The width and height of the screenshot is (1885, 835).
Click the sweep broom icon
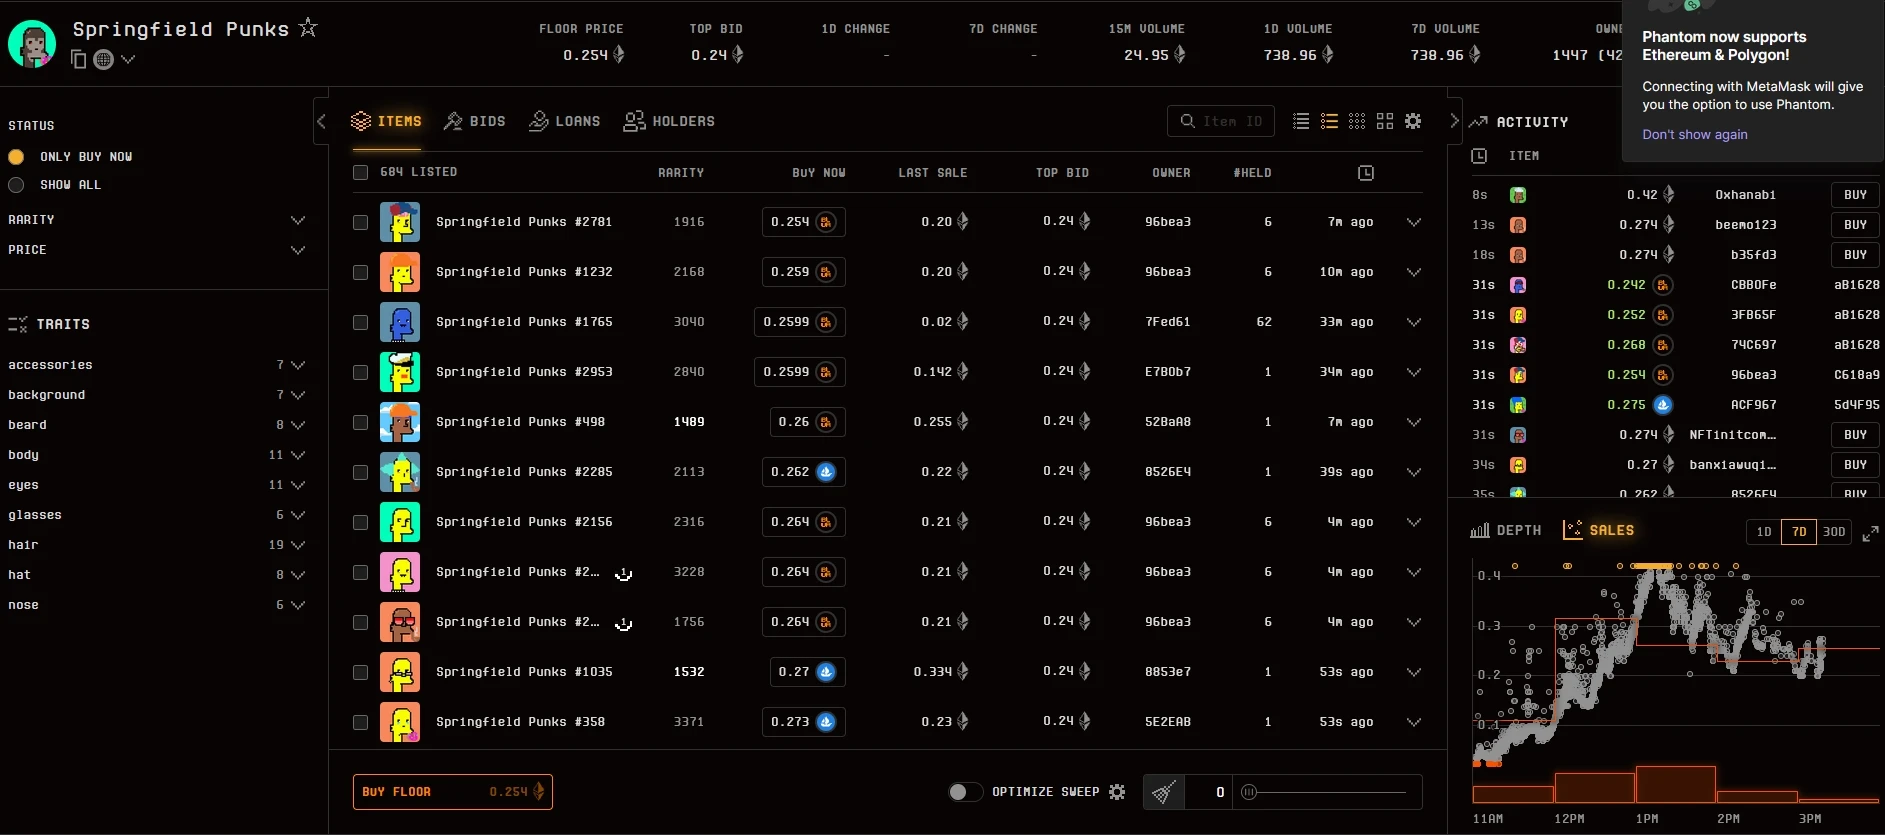1163,792
